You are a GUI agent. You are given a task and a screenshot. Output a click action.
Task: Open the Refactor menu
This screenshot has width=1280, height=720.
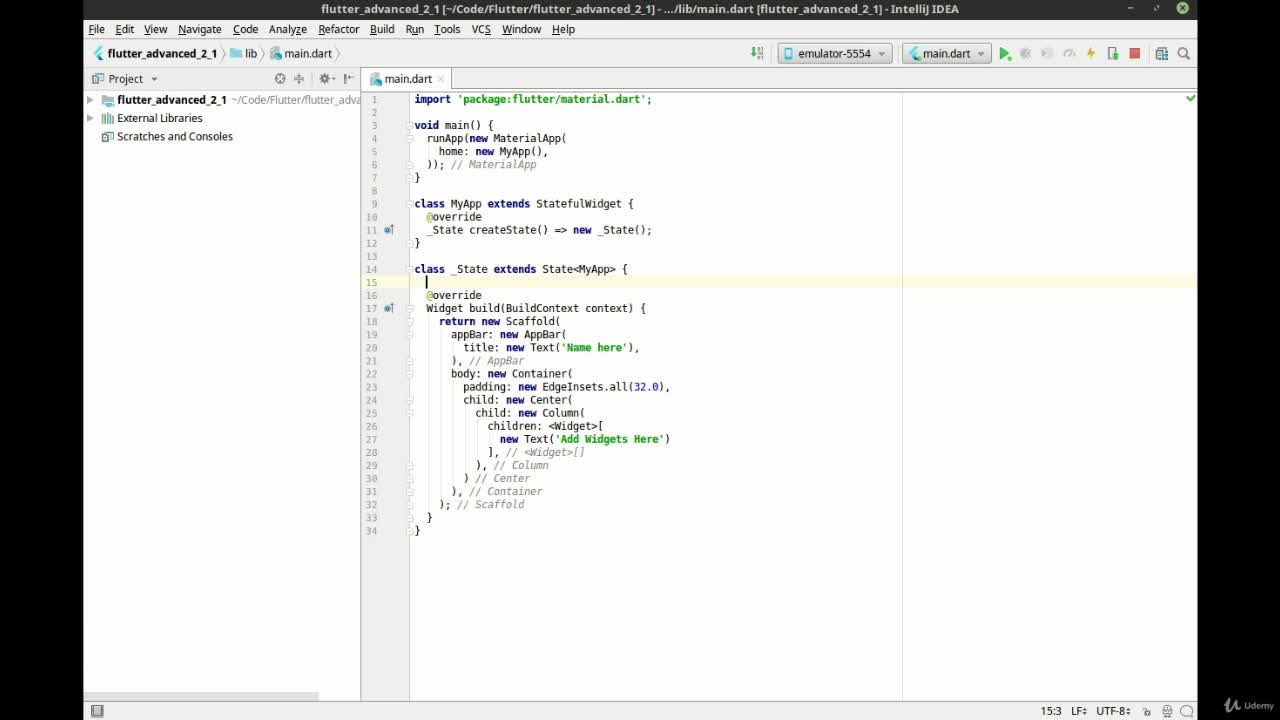pyautogui.click(x=338, y=29)
